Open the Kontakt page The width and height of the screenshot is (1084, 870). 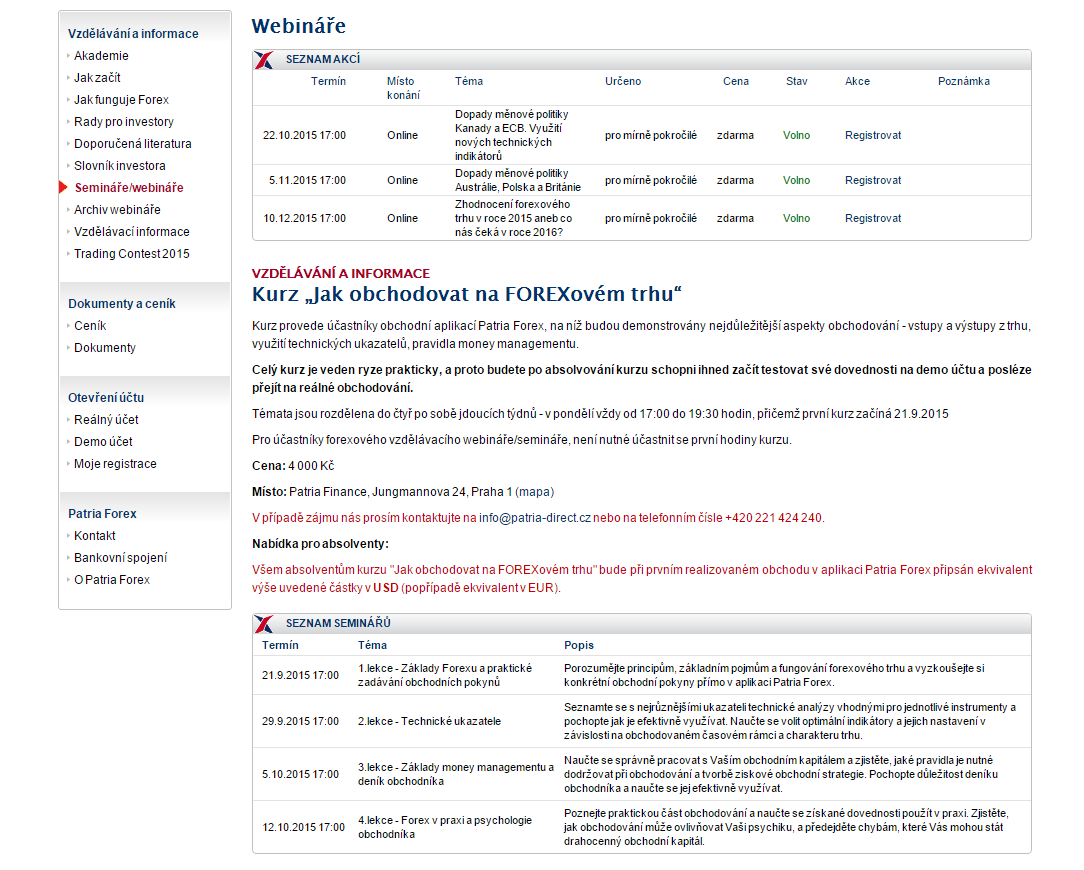(x=95, y=537)
